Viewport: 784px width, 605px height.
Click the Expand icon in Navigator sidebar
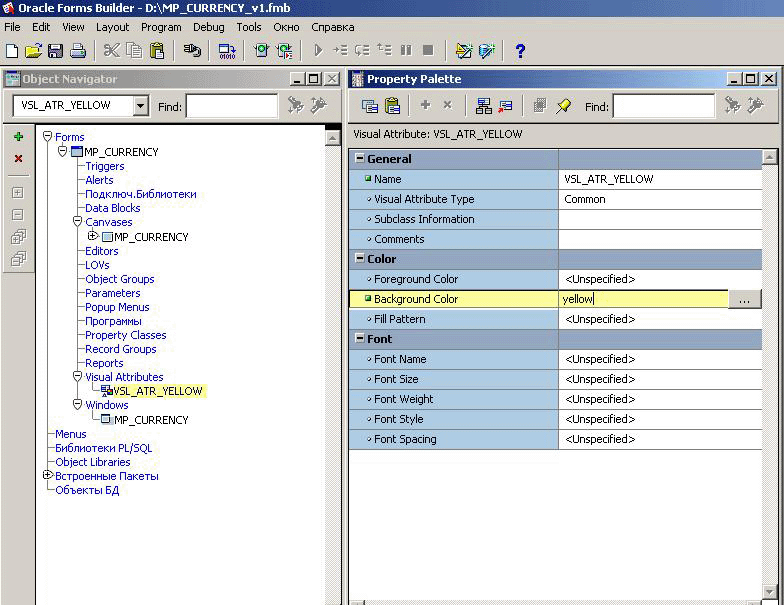coord(18,192)
